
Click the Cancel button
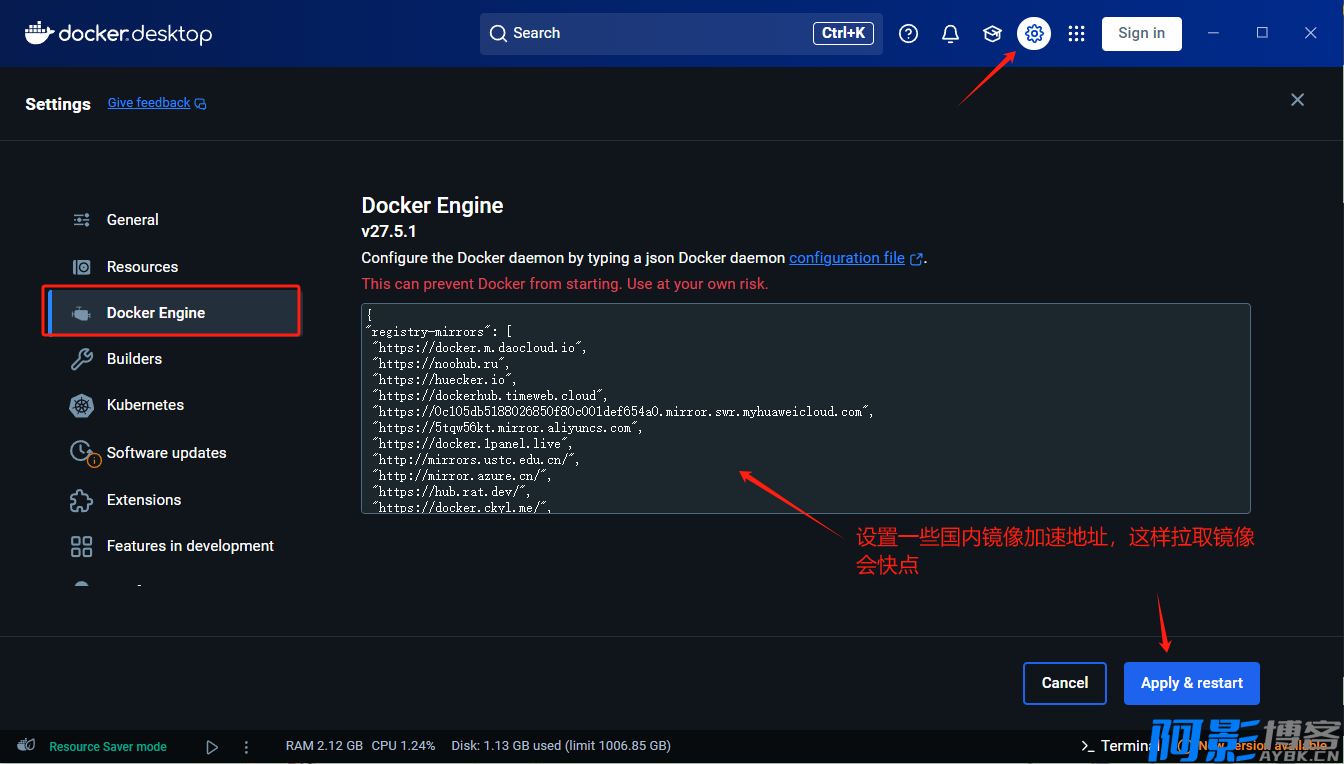click(x=1064, y=683)
